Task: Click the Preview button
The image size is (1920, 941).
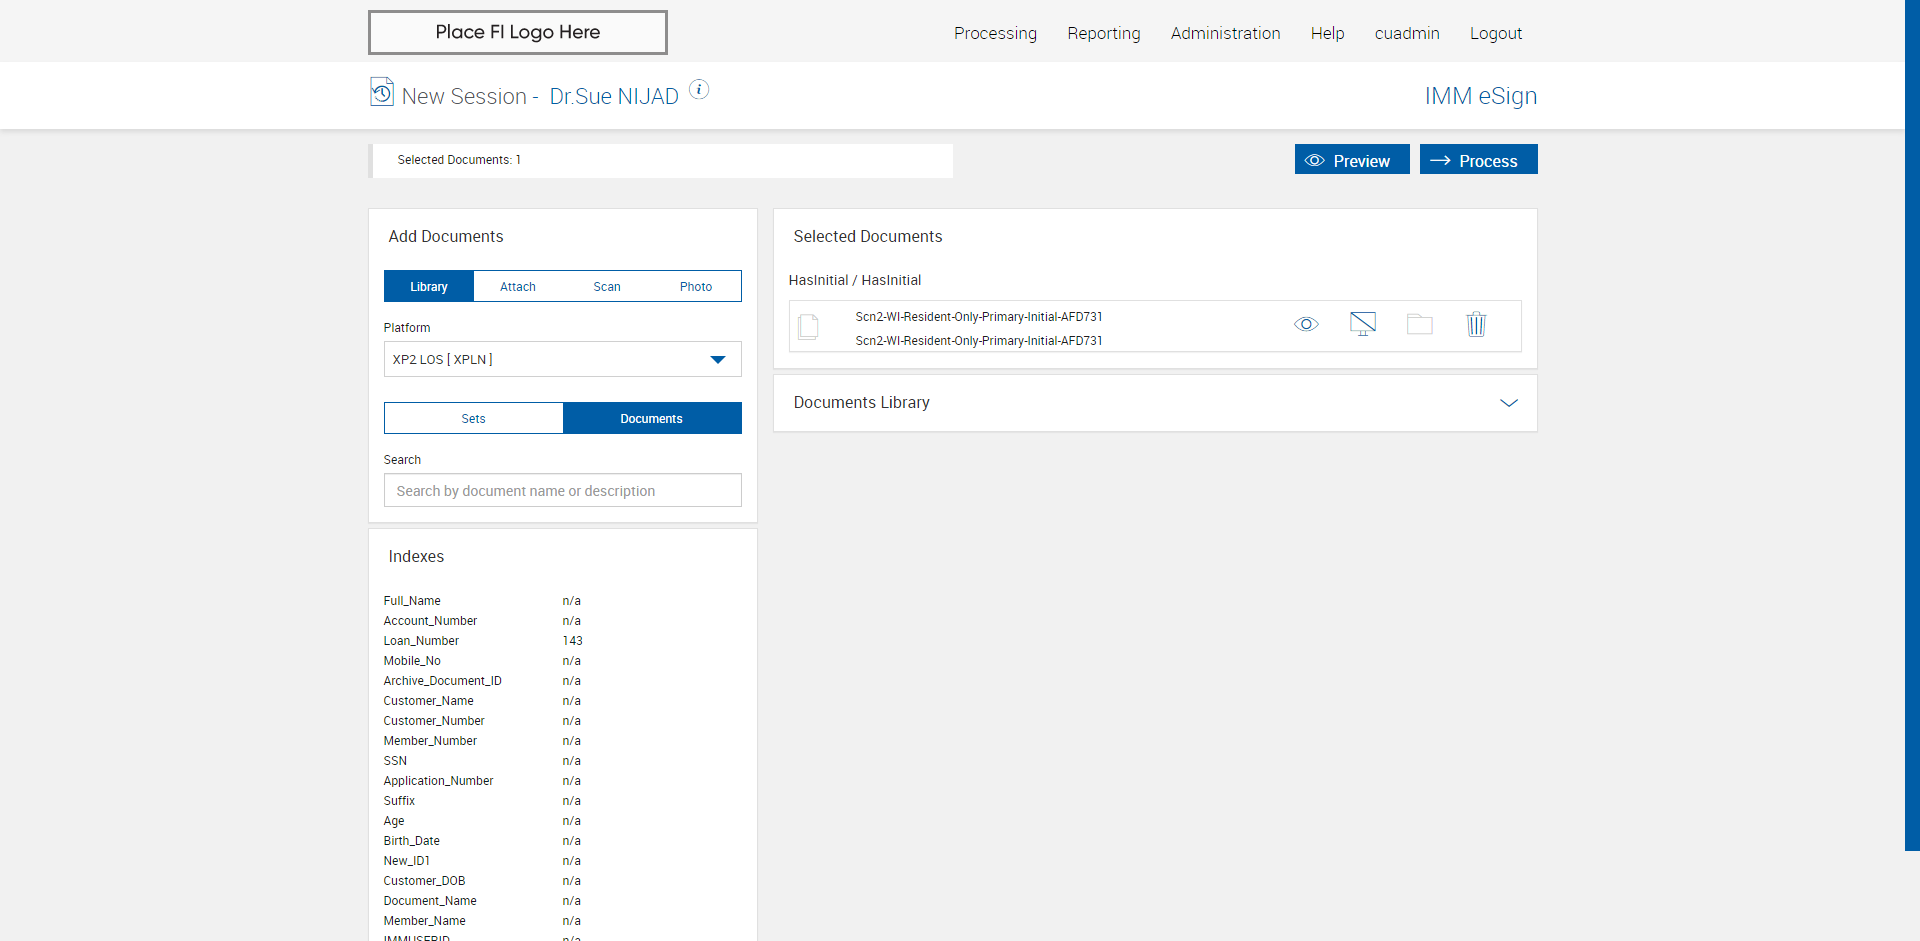Action: coord(1351,160)
